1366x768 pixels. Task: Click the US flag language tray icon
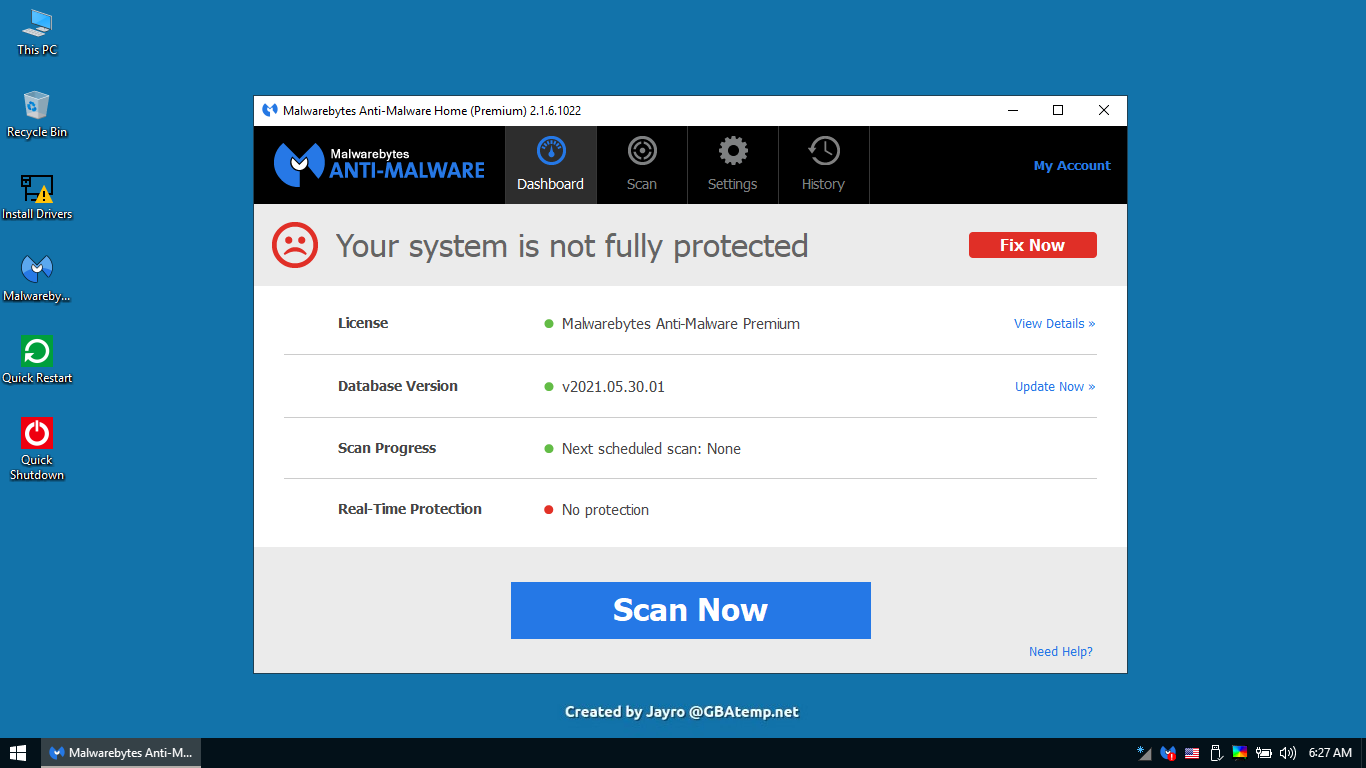pyautogui.click(x=1192, y=753)
